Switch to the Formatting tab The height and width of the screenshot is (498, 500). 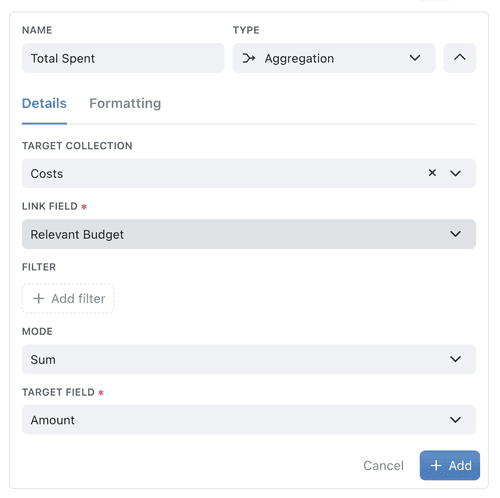click(125, 103)
